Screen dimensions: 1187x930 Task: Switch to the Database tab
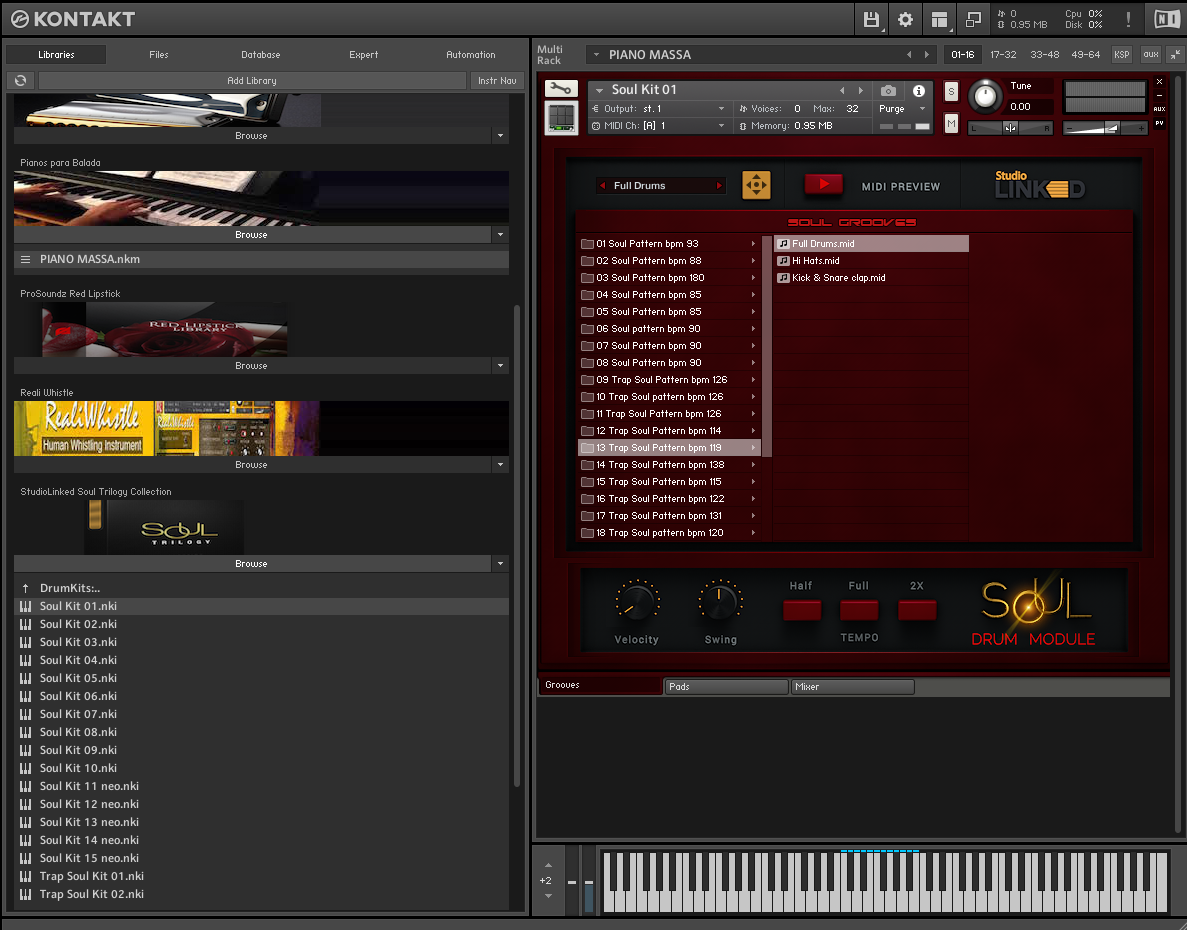point(261,54)
